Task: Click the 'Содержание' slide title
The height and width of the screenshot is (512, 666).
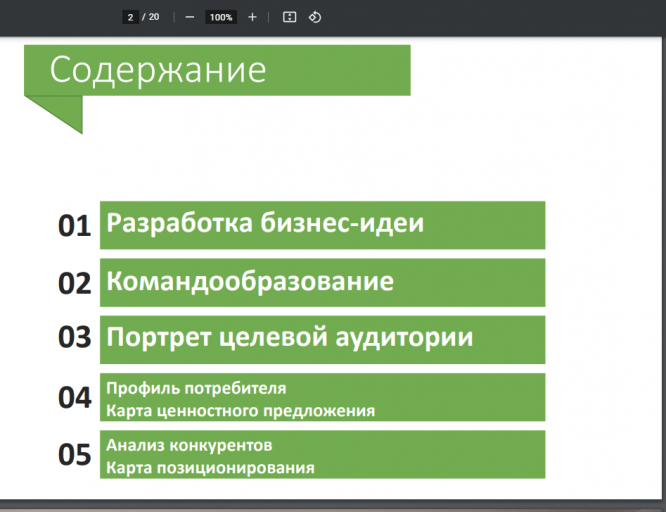Action: 158,70
